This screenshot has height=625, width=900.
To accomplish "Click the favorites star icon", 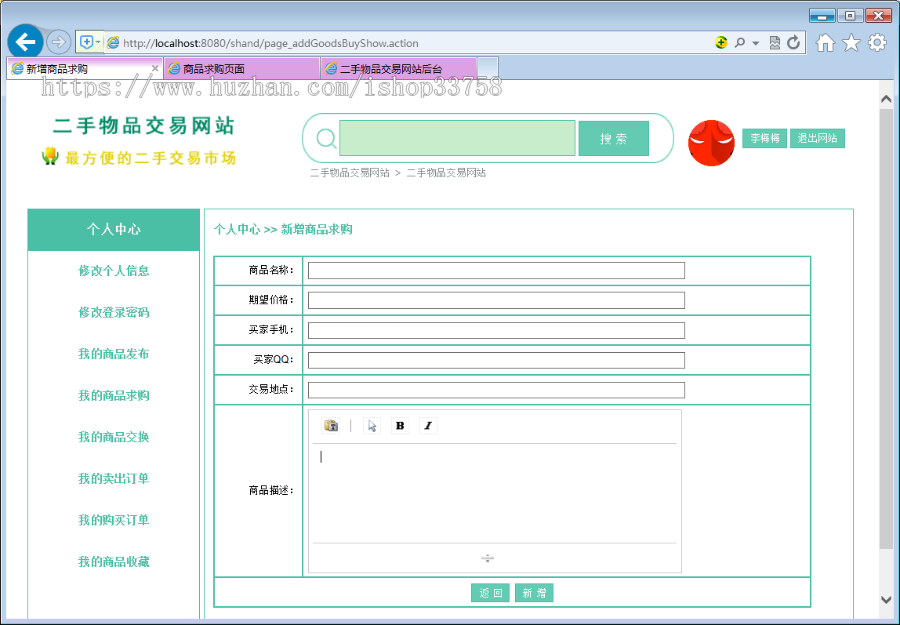I will click(x=850, y=42).
